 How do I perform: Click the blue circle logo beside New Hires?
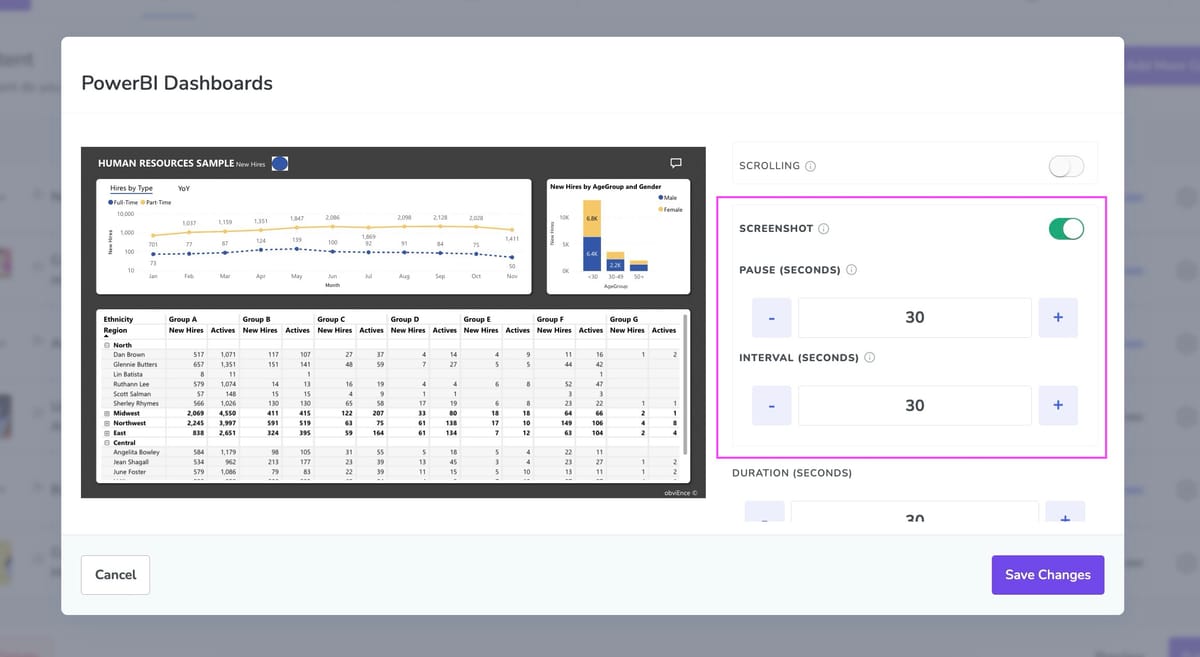[x=280, y=163]
